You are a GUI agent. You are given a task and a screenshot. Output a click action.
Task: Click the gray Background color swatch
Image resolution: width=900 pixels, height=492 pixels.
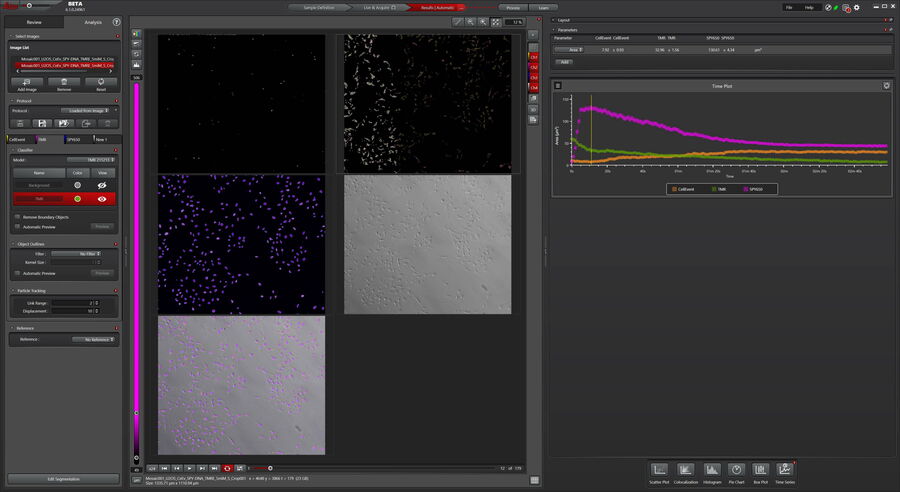[x=77, y=185]
